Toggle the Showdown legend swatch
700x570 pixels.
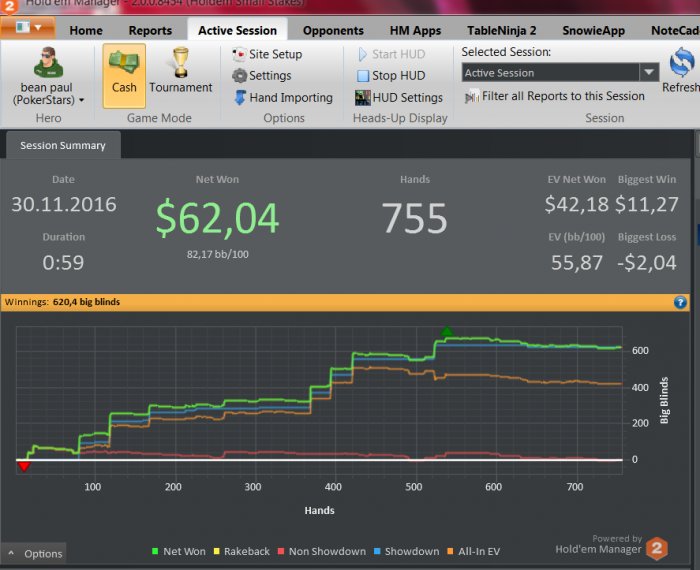377,551
